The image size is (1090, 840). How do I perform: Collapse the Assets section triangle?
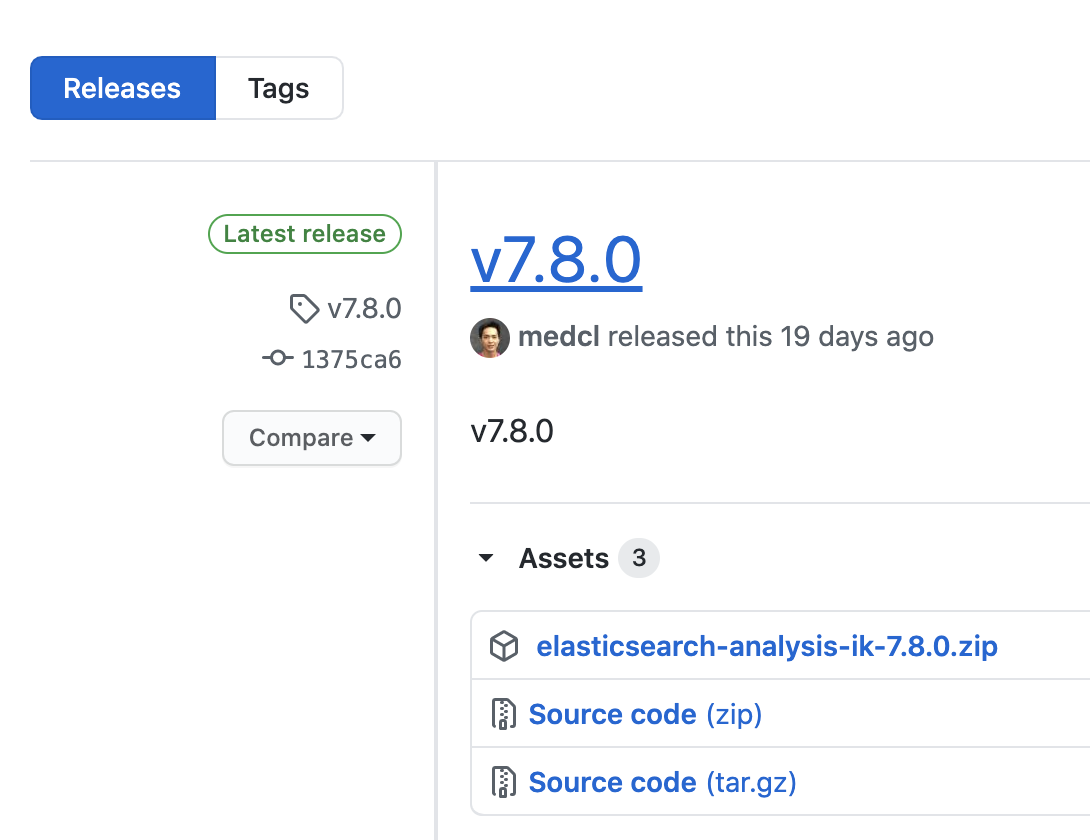(x=487, y=558)
